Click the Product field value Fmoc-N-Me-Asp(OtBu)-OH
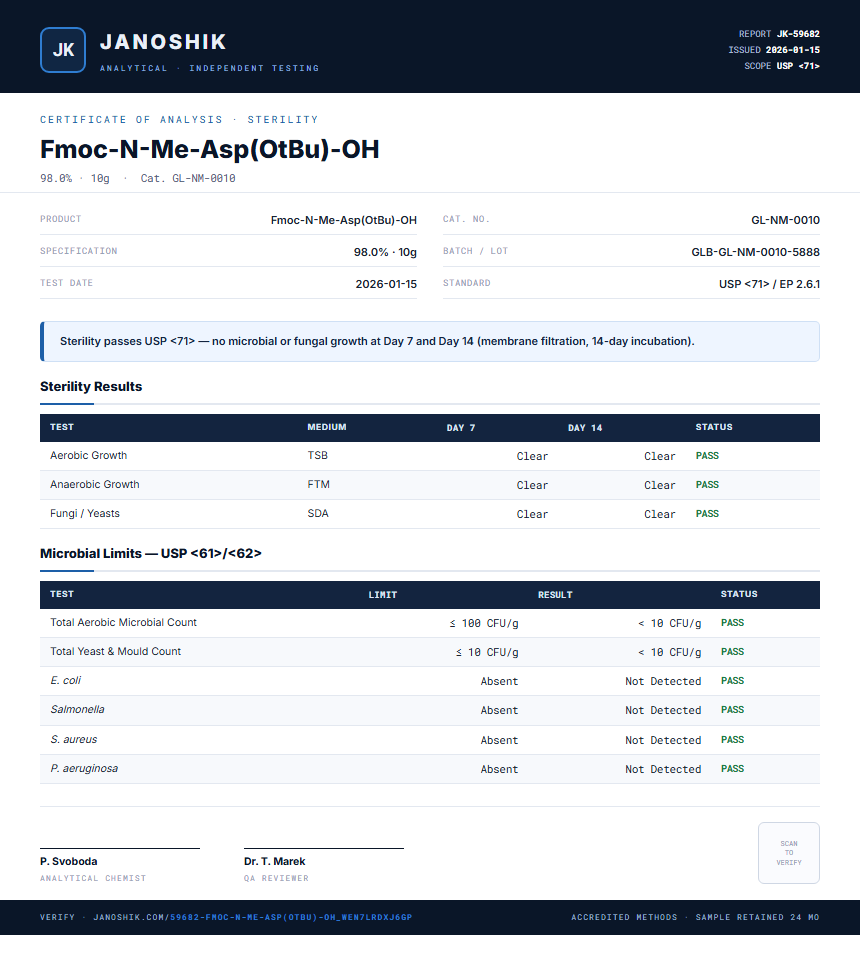Screen dimensions: 860x963 pos(343,220)
